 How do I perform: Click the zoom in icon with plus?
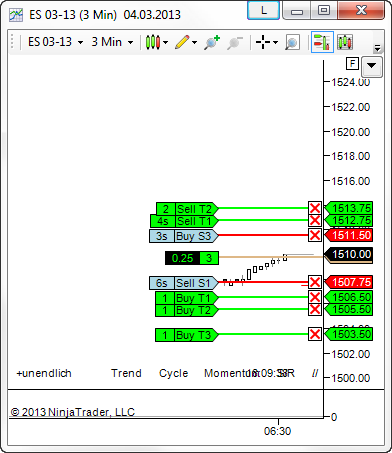pyautogui.click(x=212, y=42)
